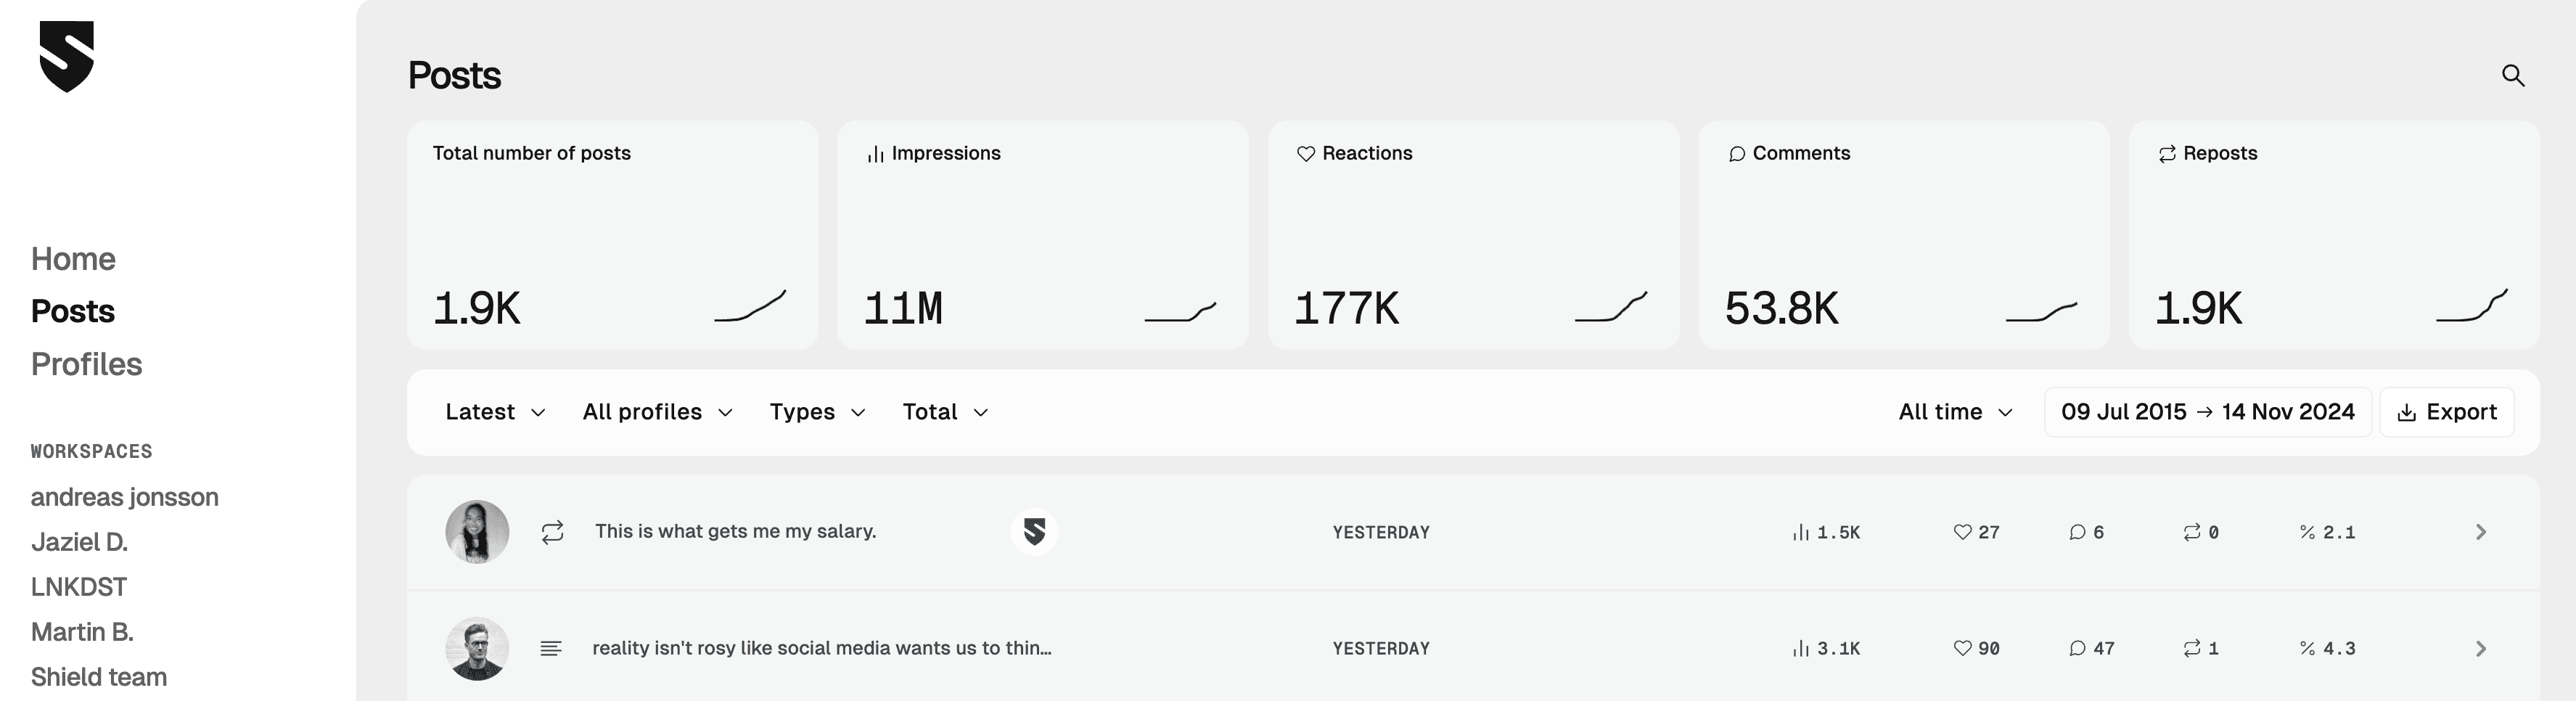
Task: Open search with the magnifier icon
Action: [x=2513, y=76]
